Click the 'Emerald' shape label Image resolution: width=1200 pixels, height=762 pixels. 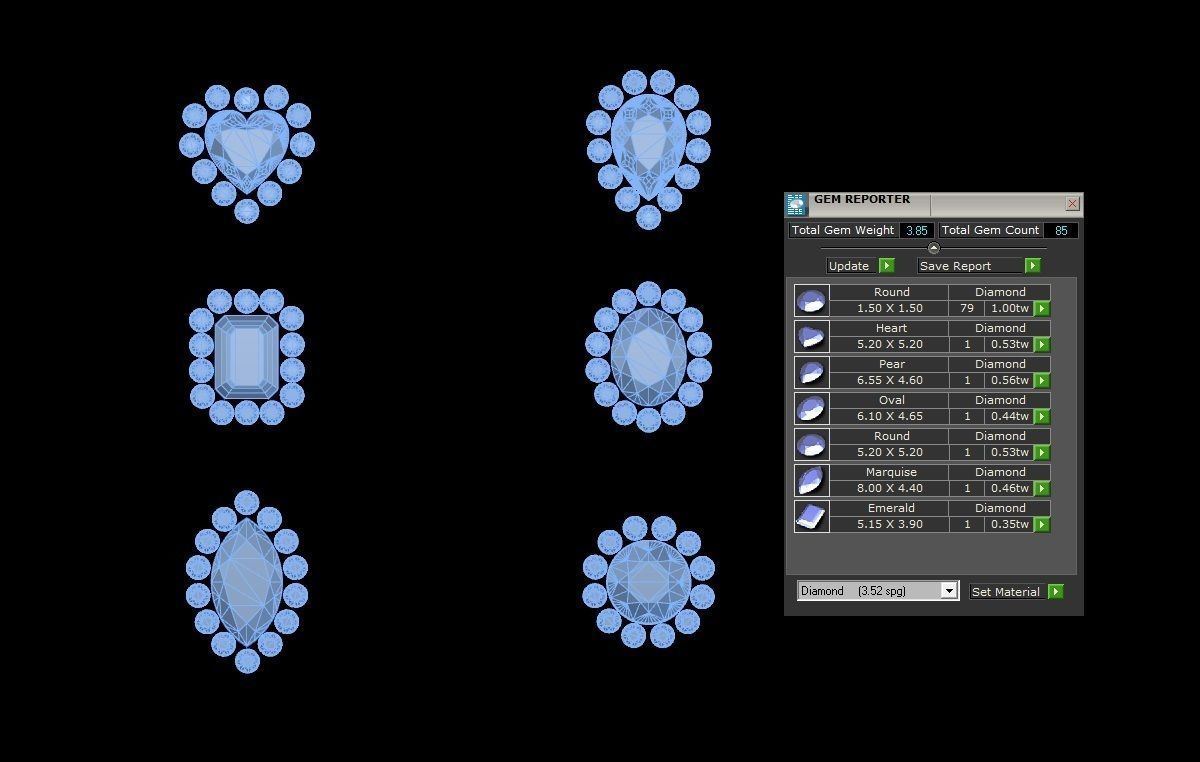pos(891,508)
